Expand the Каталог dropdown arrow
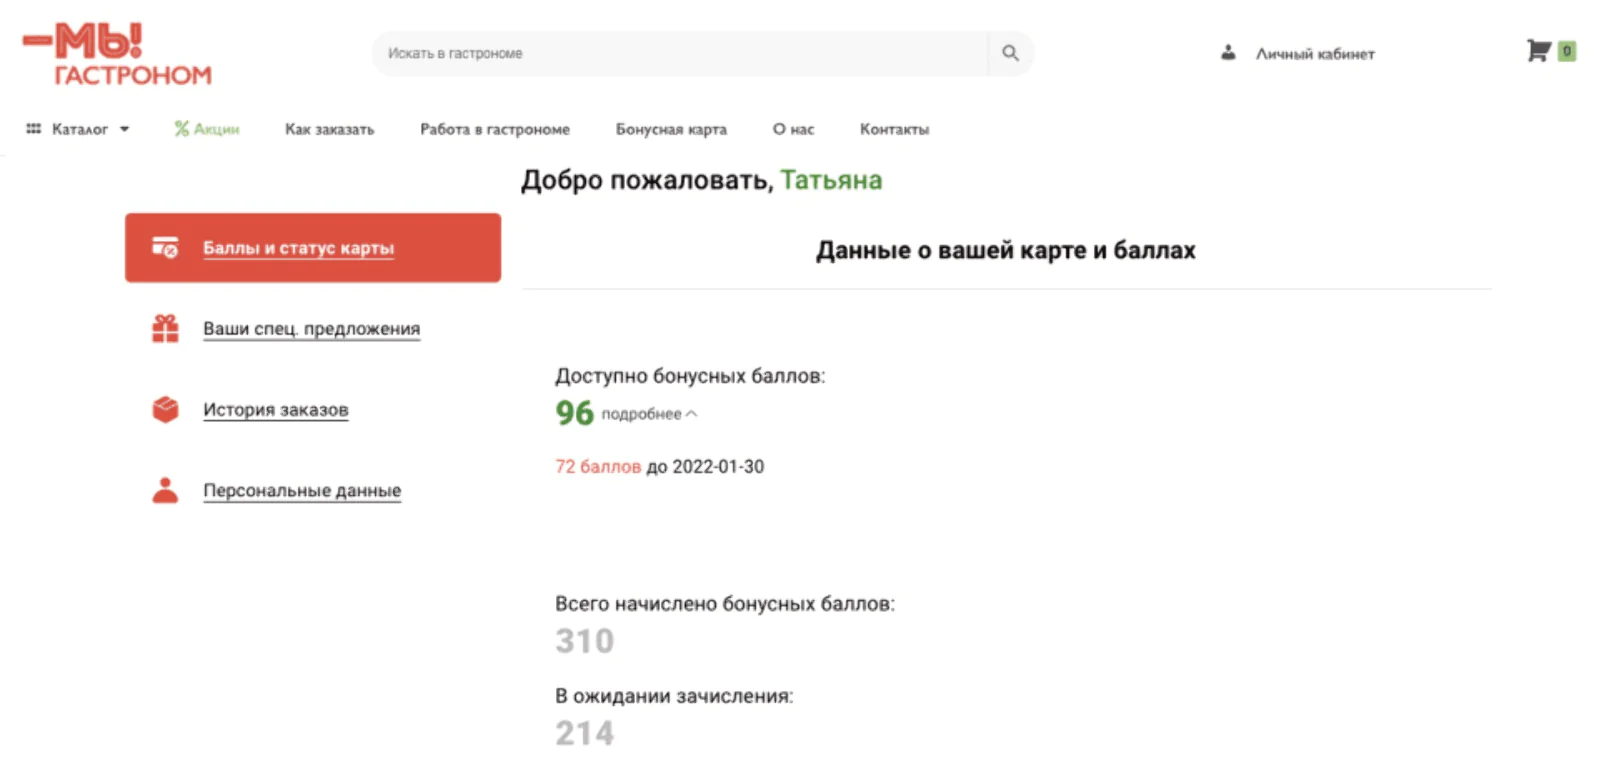 [124, 129]
